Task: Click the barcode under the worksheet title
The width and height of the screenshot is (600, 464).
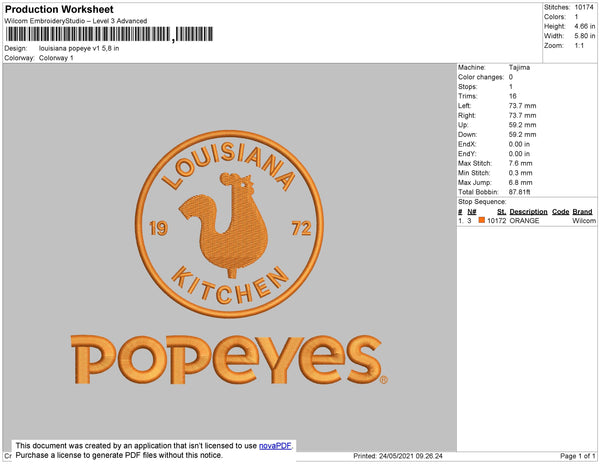Action: (x=109, y=34)
